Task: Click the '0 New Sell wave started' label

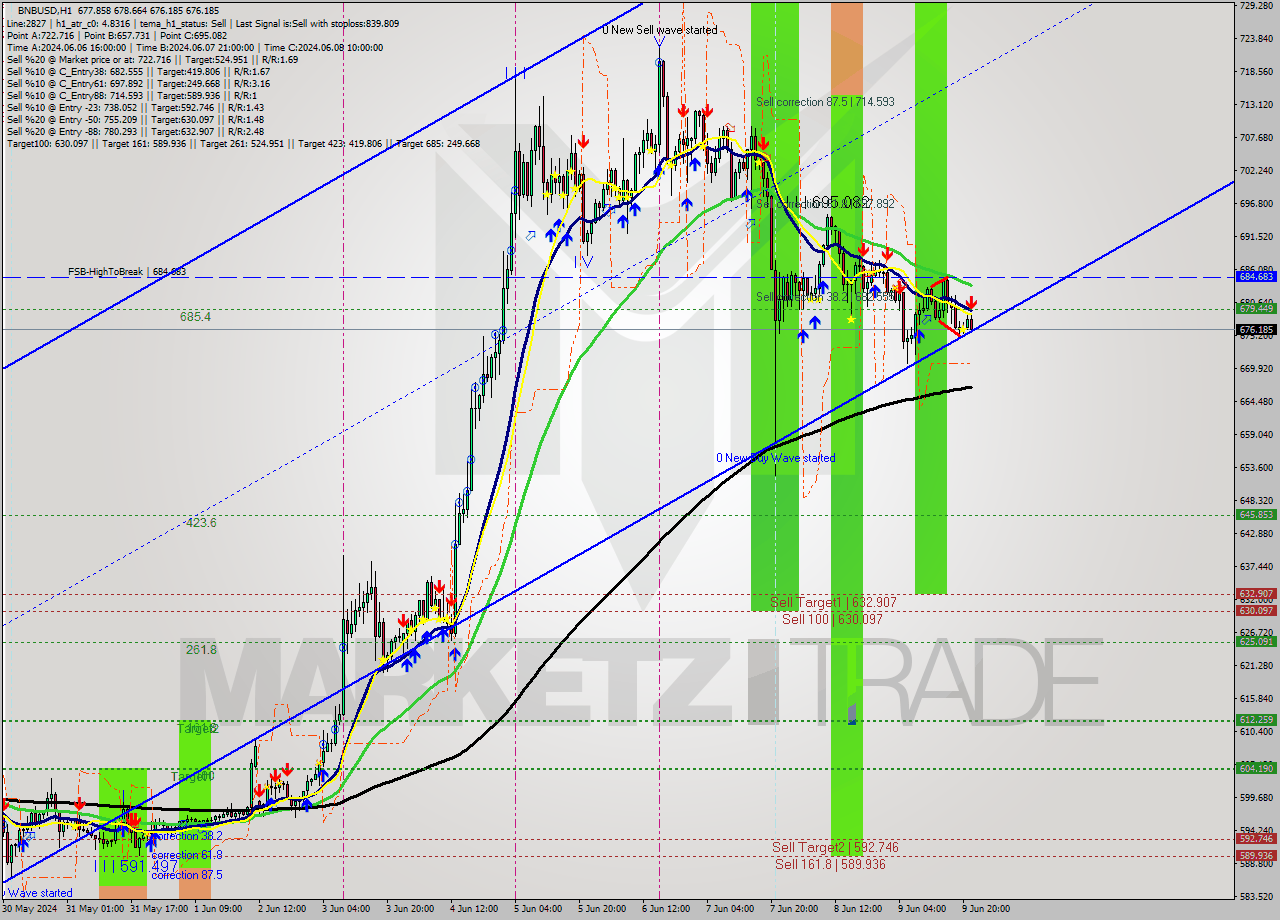Action: [659, 30]
